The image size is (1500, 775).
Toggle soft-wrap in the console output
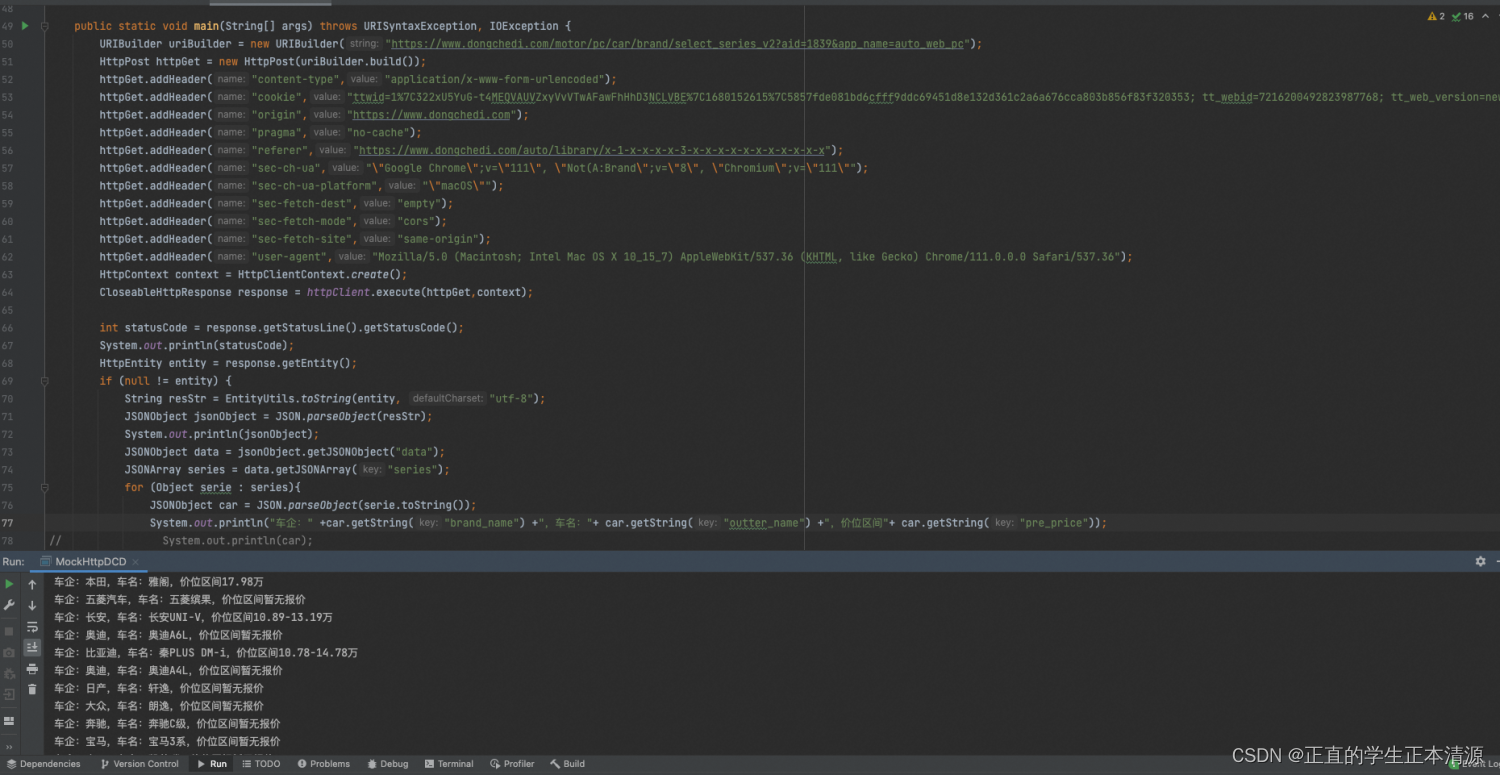(x=32, y=627)
